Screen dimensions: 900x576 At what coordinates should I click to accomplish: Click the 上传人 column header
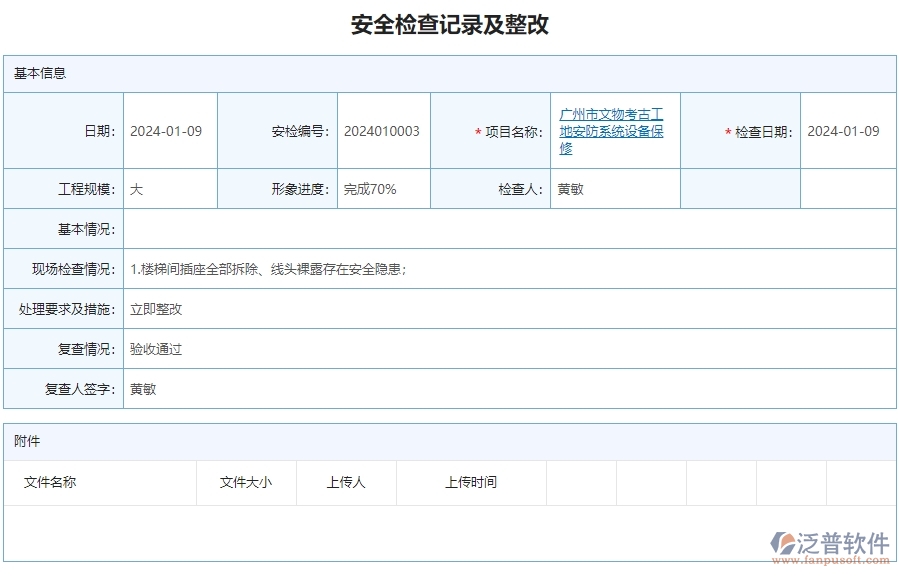[345, 482]
